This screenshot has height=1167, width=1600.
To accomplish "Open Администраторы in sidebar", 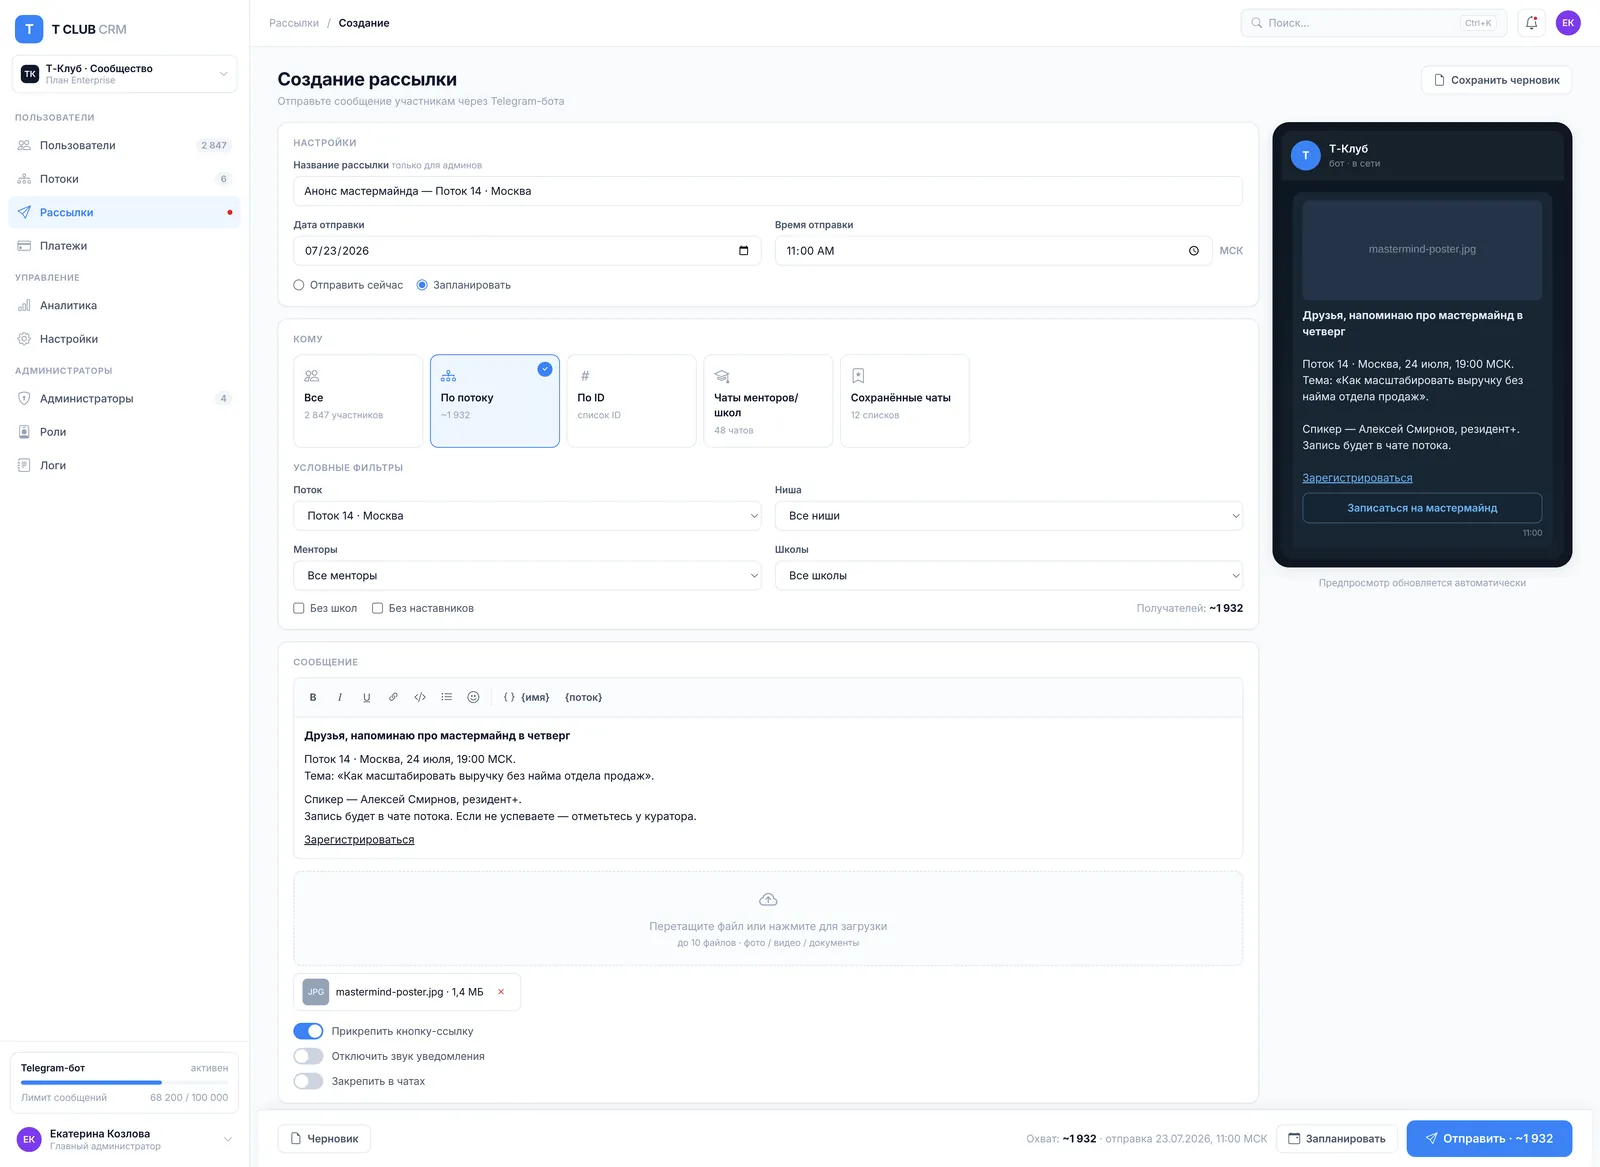I will (124, 398).
